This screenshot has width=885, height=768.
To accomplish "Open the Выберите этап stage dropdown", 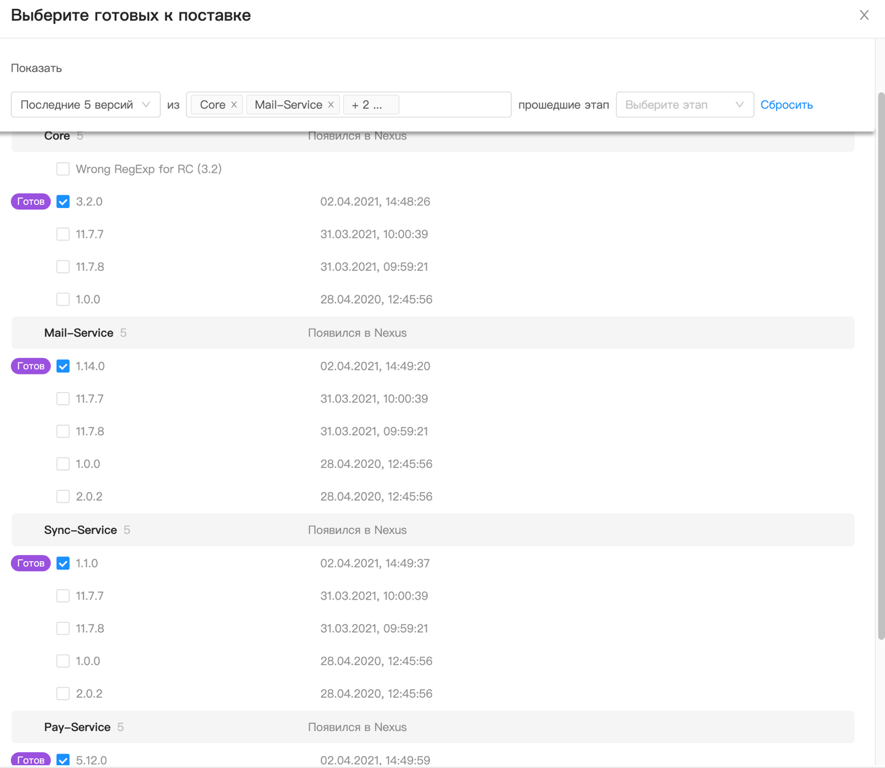I will pyautogui.click(x=684, y=105).
